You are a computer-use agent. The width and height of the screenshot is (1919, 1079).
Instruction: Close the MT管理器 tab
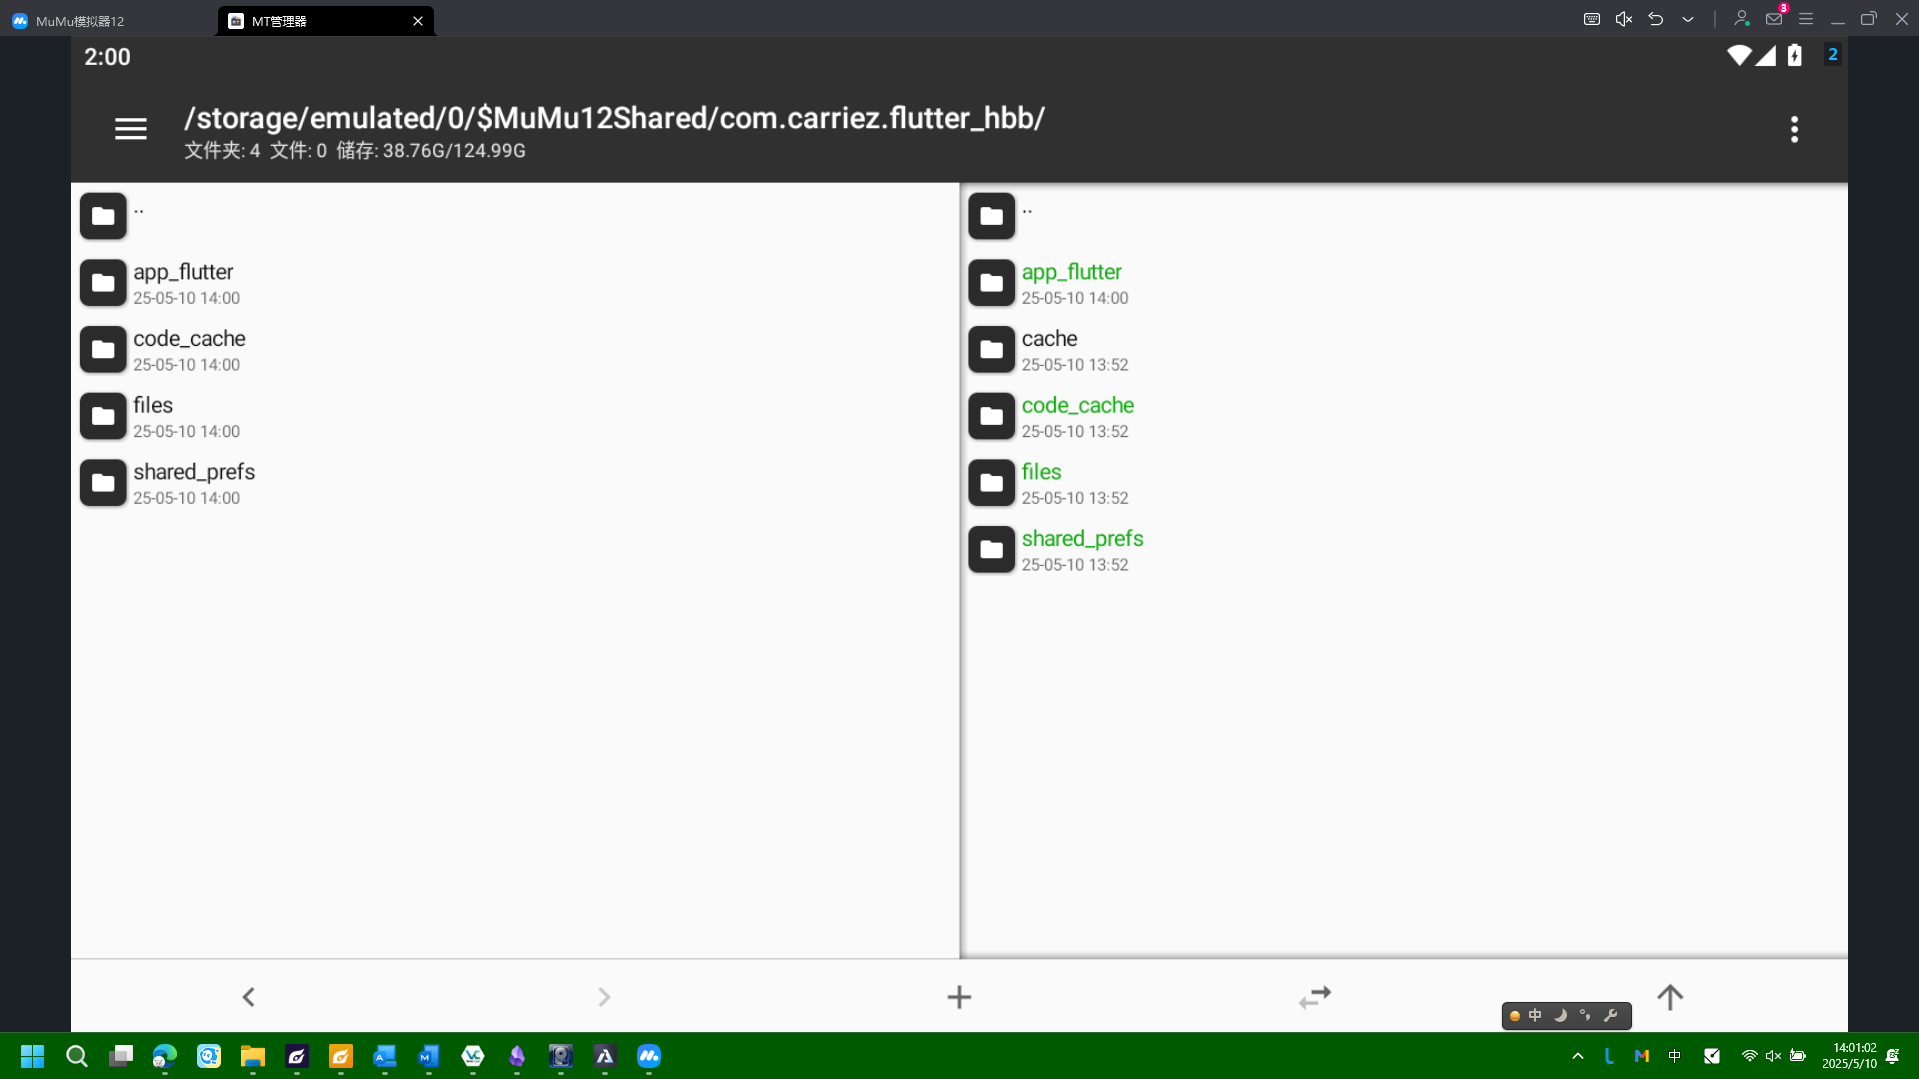click(418, 20)
